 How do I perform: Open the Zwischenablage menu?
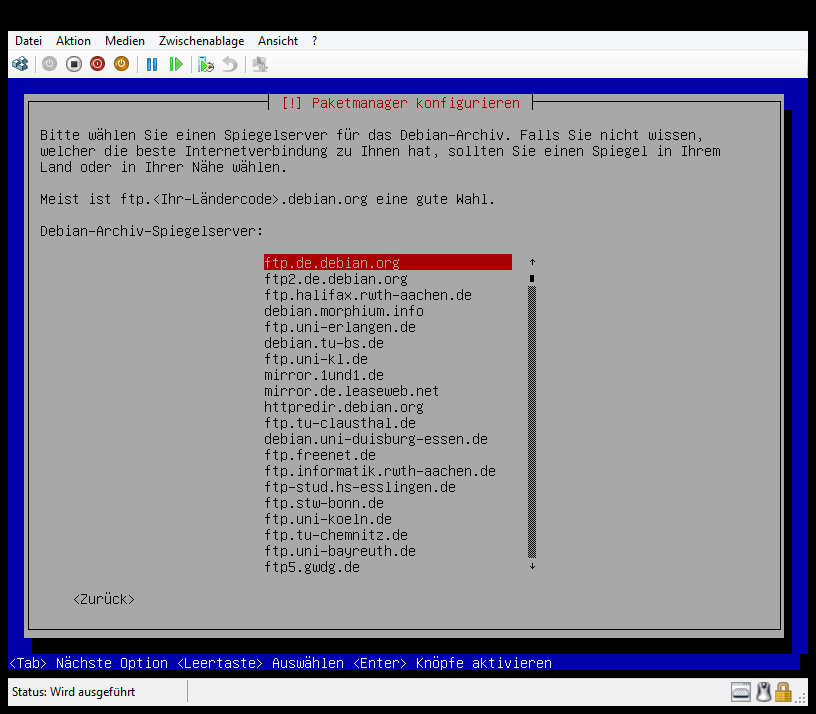(x=201, y=41)
